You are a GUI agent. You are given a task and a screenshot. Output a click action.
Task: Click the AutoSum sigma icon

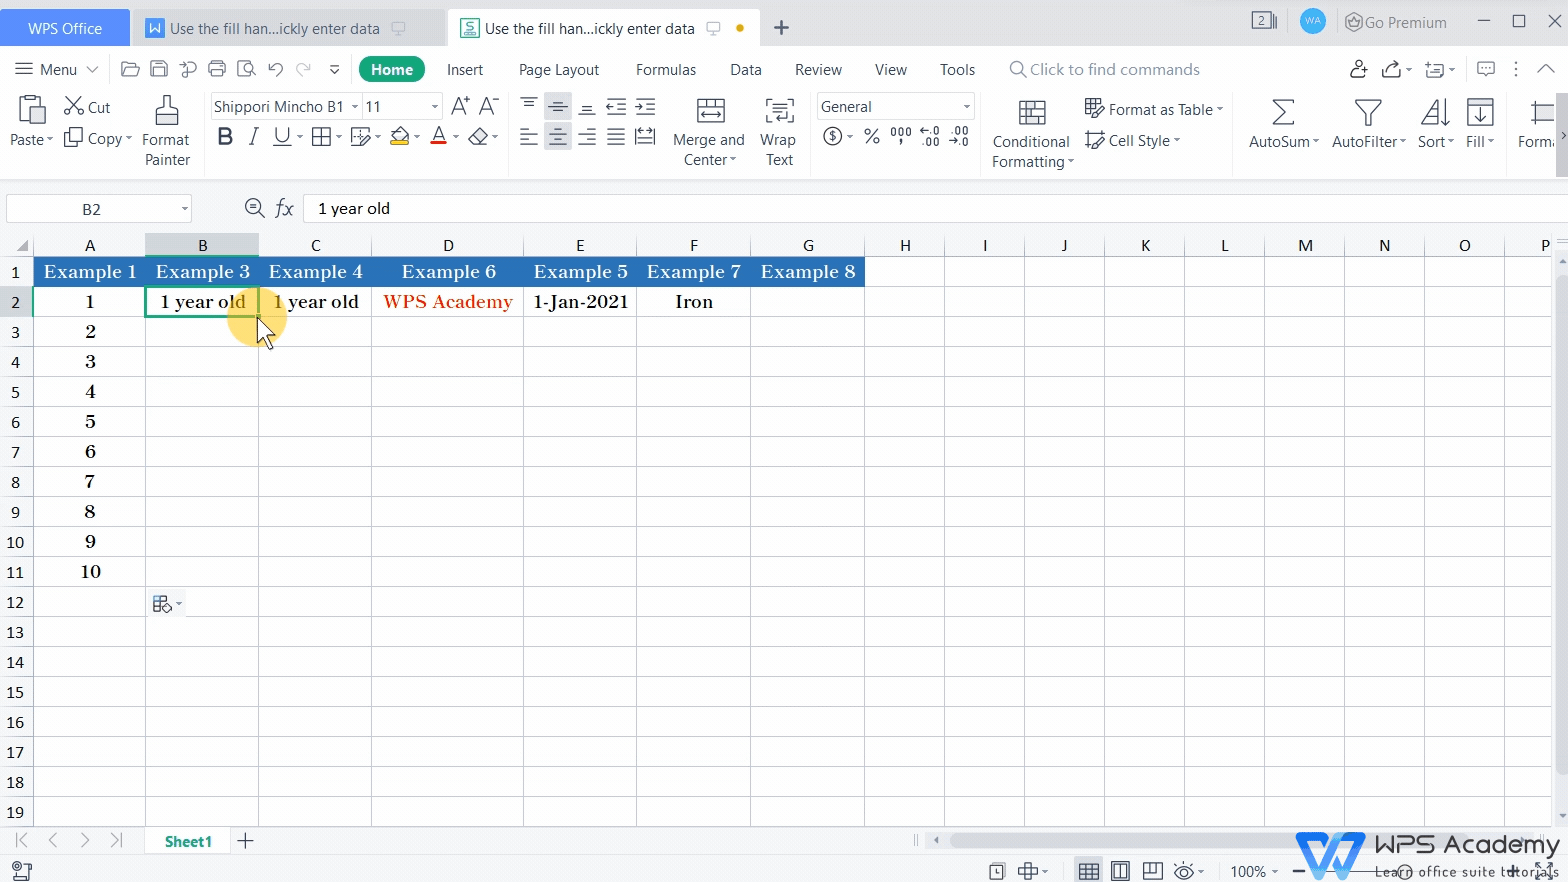click(1283, 112)
